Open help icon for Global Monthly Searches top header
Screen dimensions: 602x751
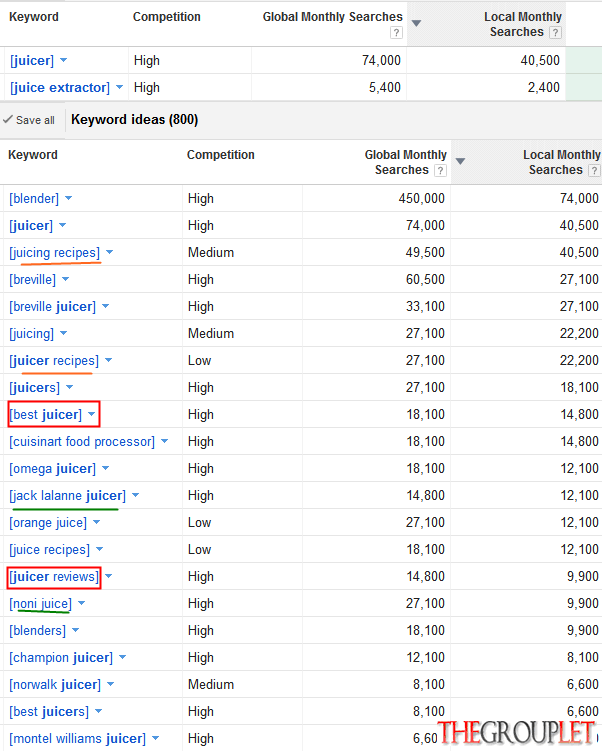[x=396, y=33]
